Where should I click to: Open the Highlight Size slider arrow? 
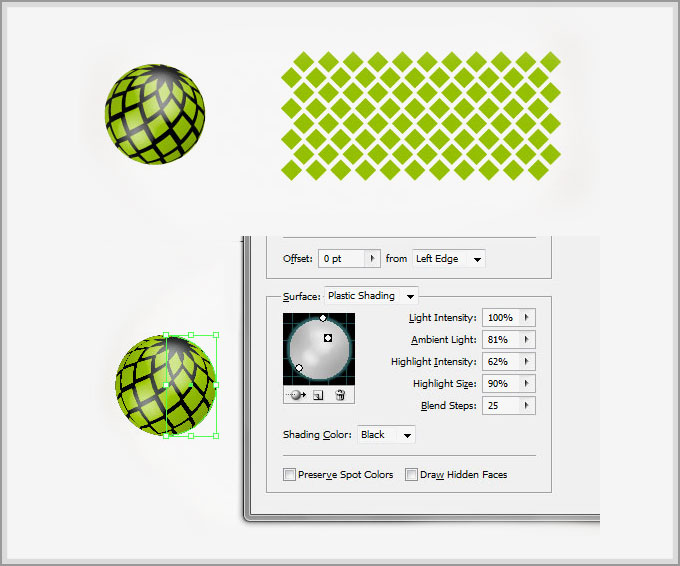click(527, 383)
